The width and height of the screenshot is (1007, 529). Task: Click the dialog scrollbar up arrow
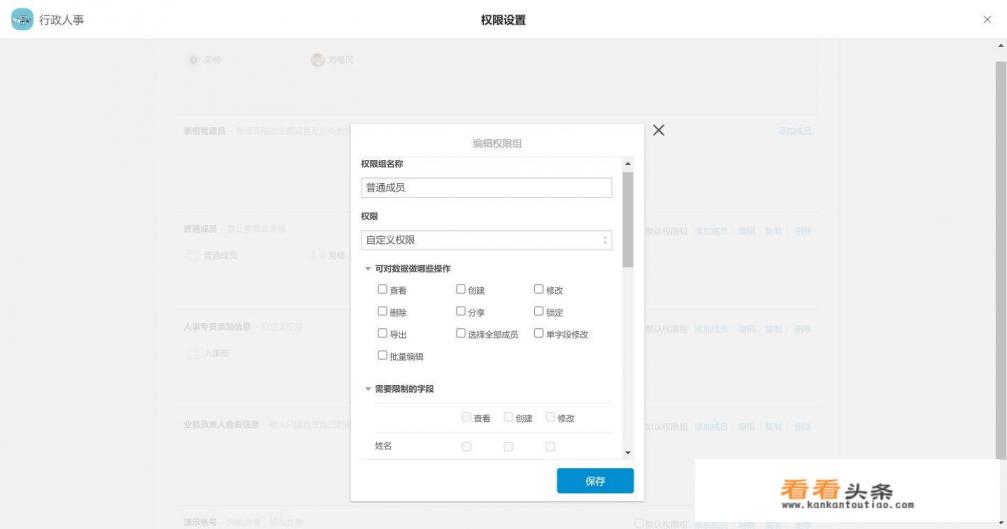pos(628,164)
